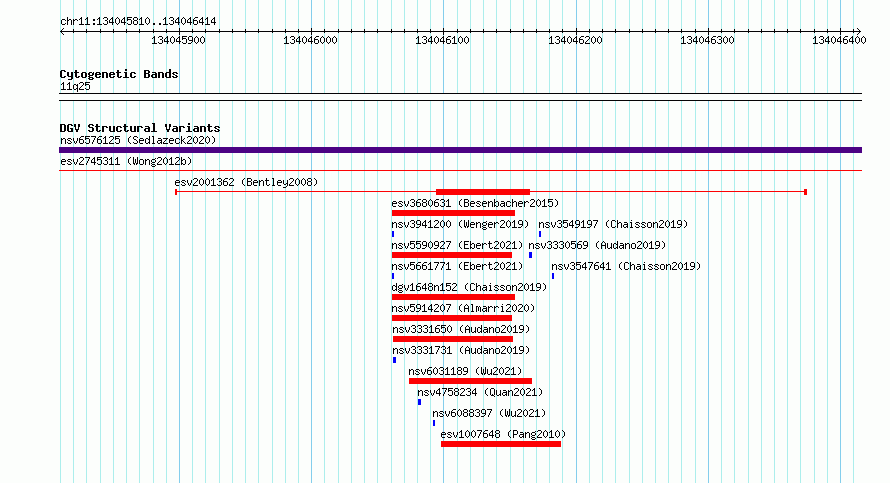The width and height of the screenshot is (890, 483).
Task: Click red bar under nsv5590927
Action: [452, 255]
